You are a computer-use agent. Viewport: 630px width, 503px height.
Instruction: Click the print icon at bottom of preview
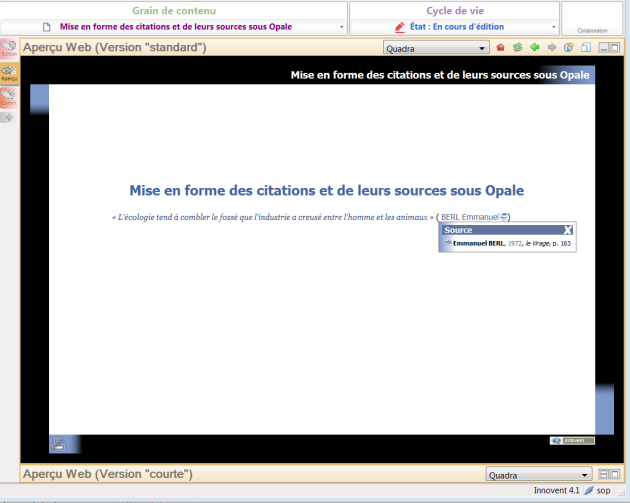59,444
